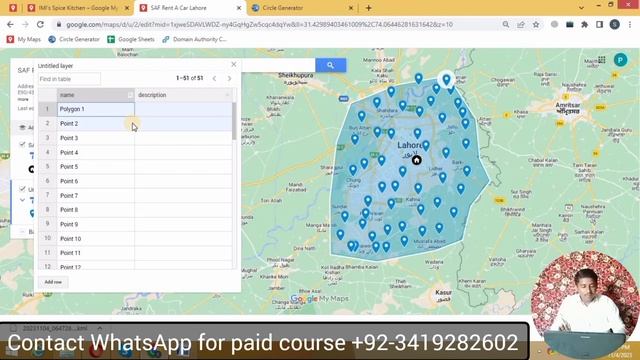Screen dimensions: 640x360
Task: Go to next page of table rows
Action: coord(229,78)
